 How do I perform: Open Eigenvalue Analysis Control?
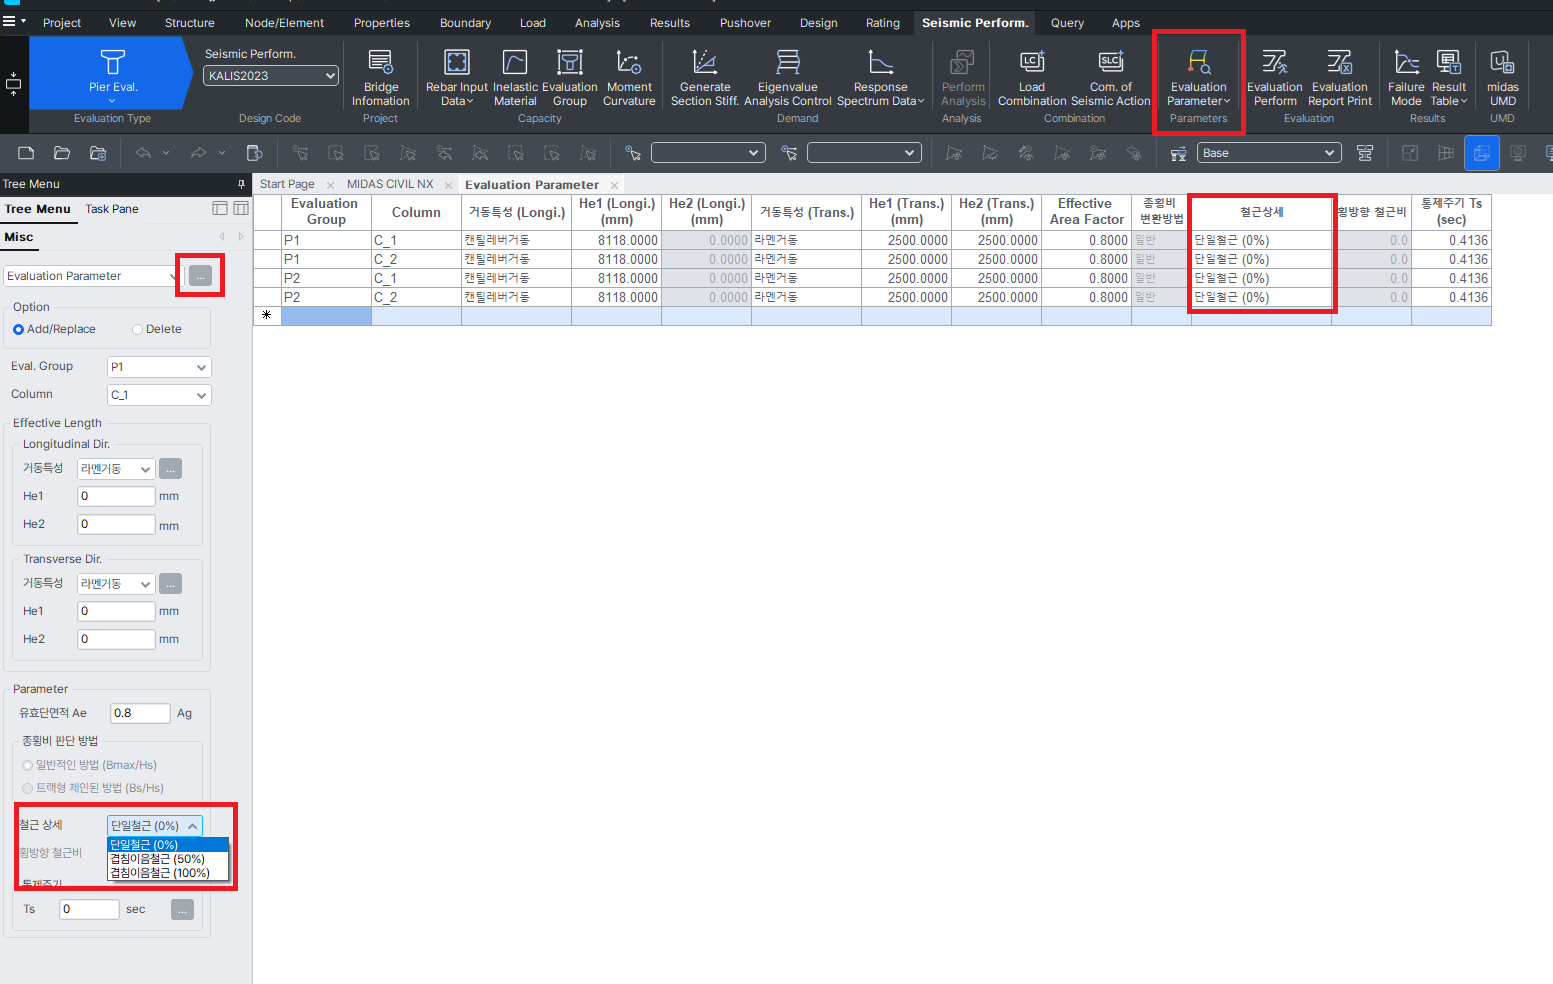788,78
